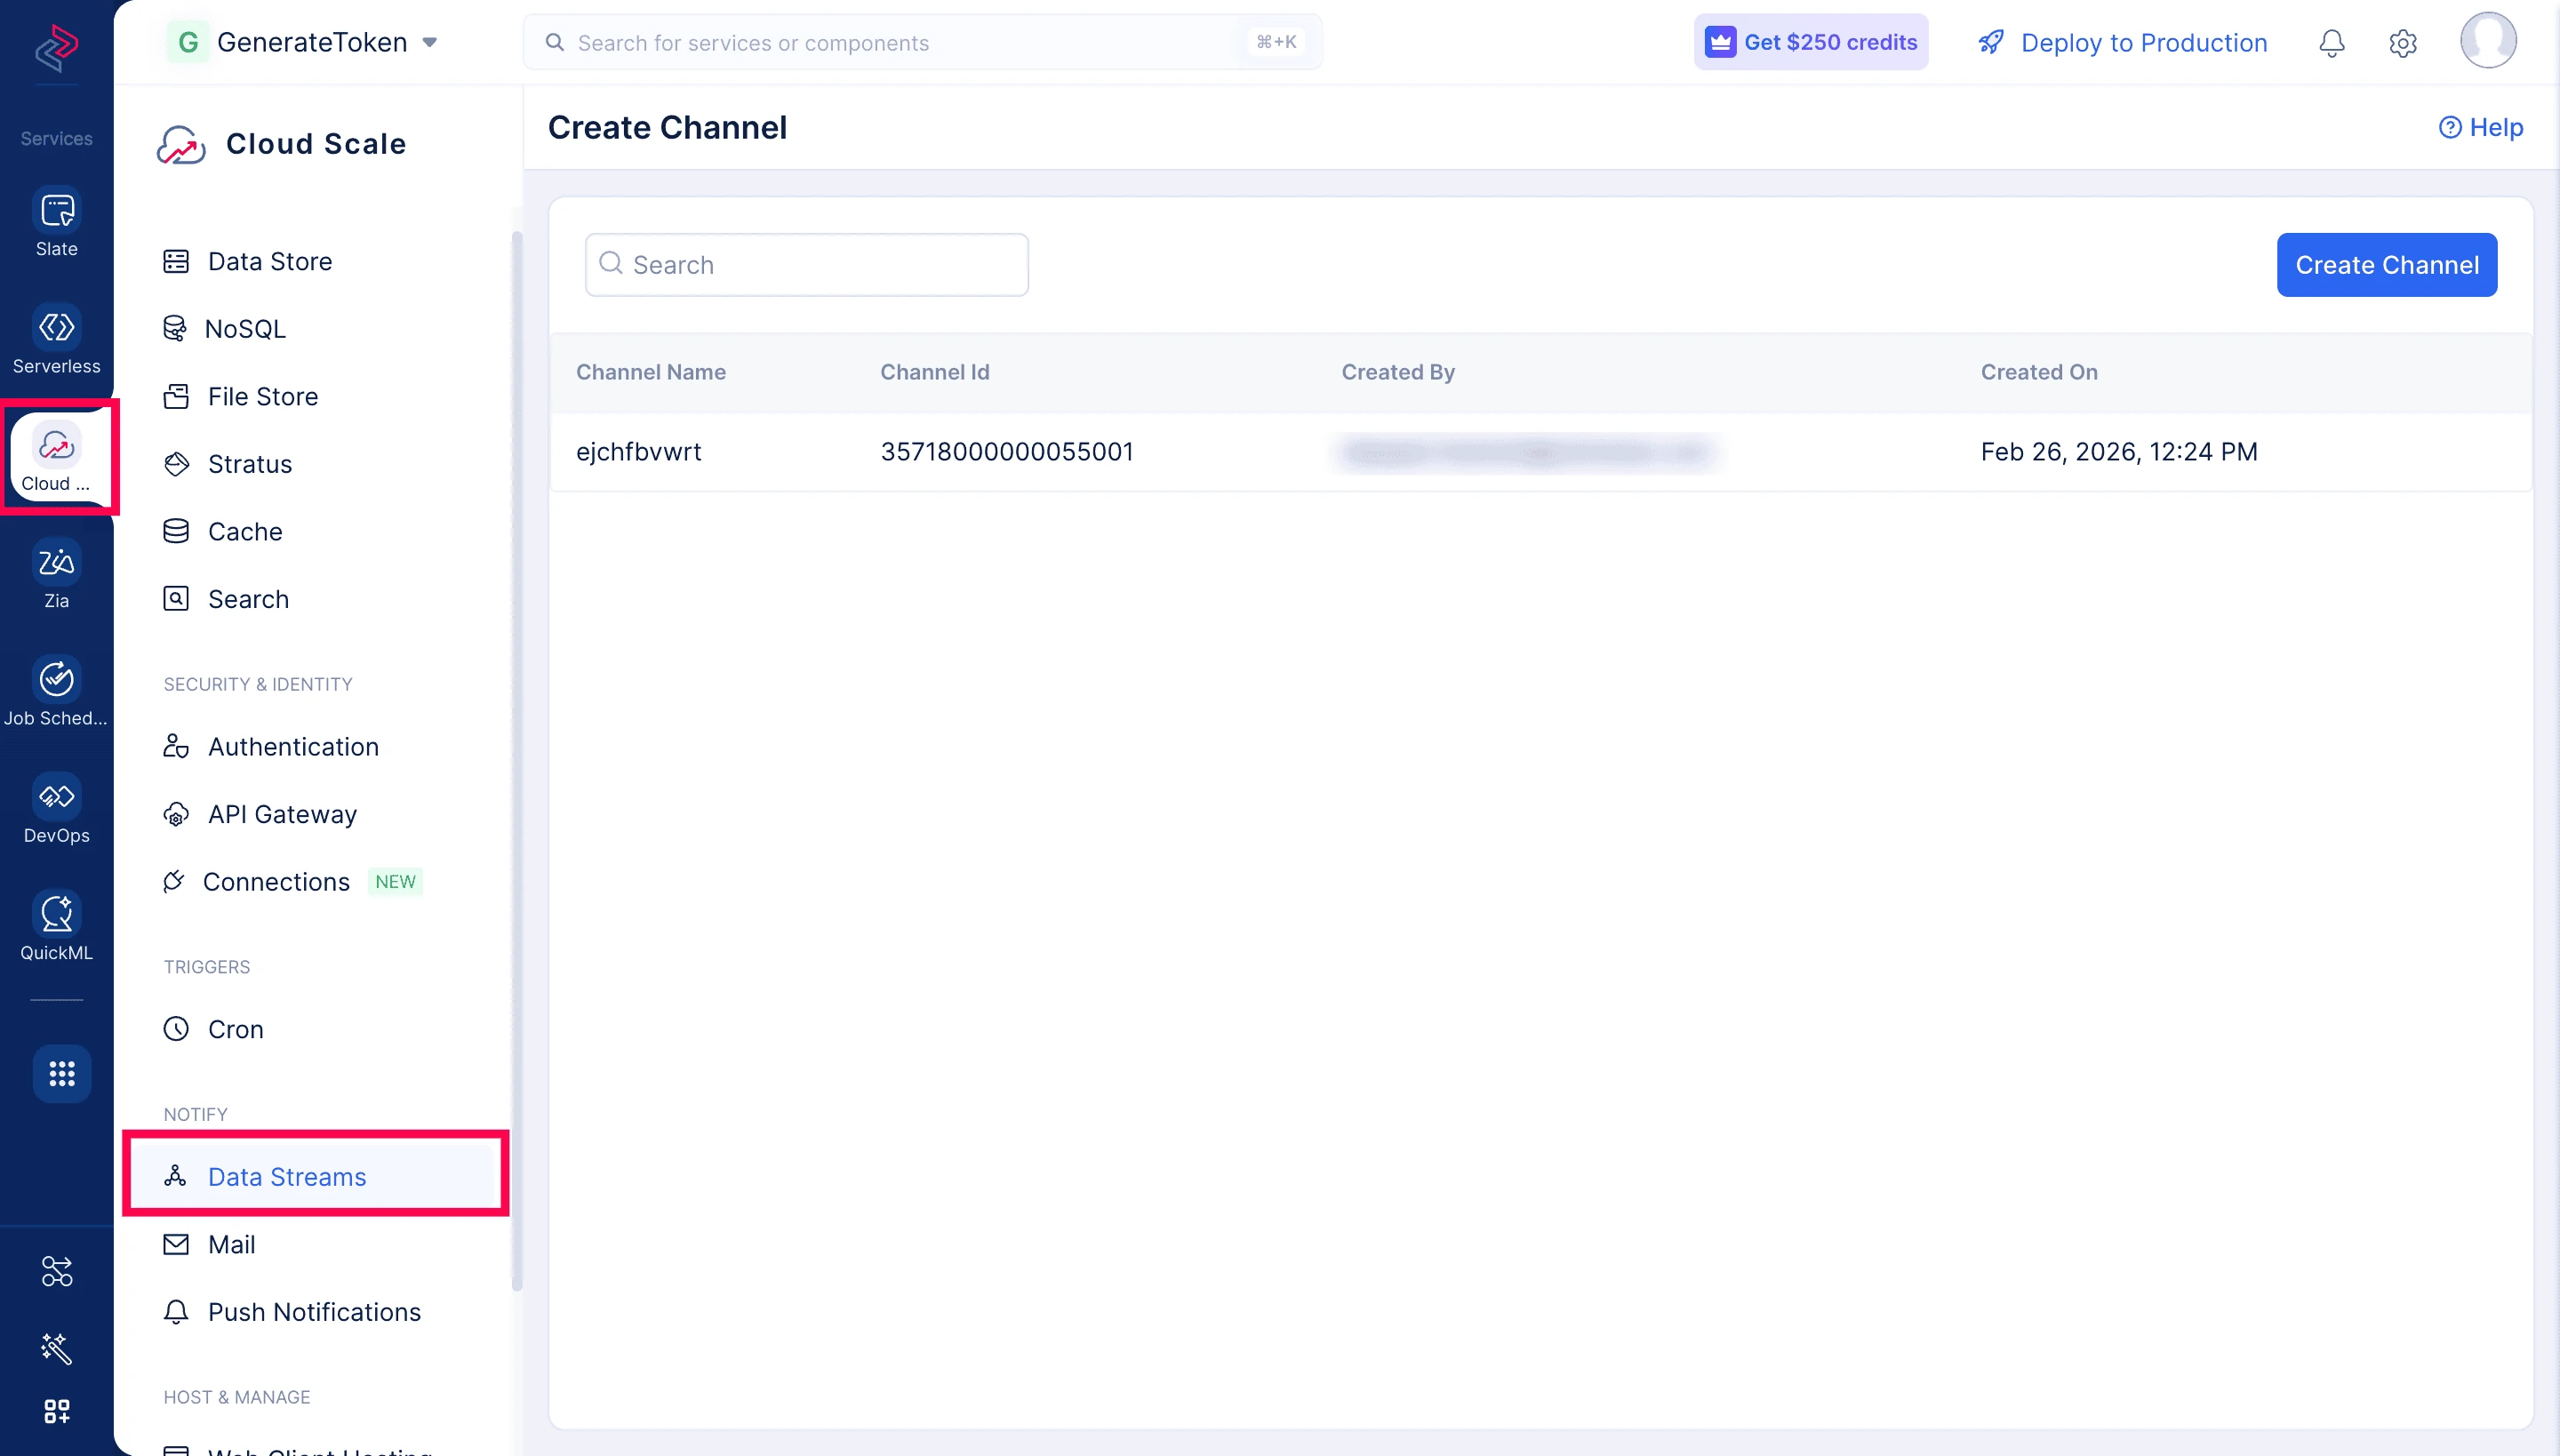2560x1456 pixels.
Task: Open the Help link
Action: click(2480, 127)
